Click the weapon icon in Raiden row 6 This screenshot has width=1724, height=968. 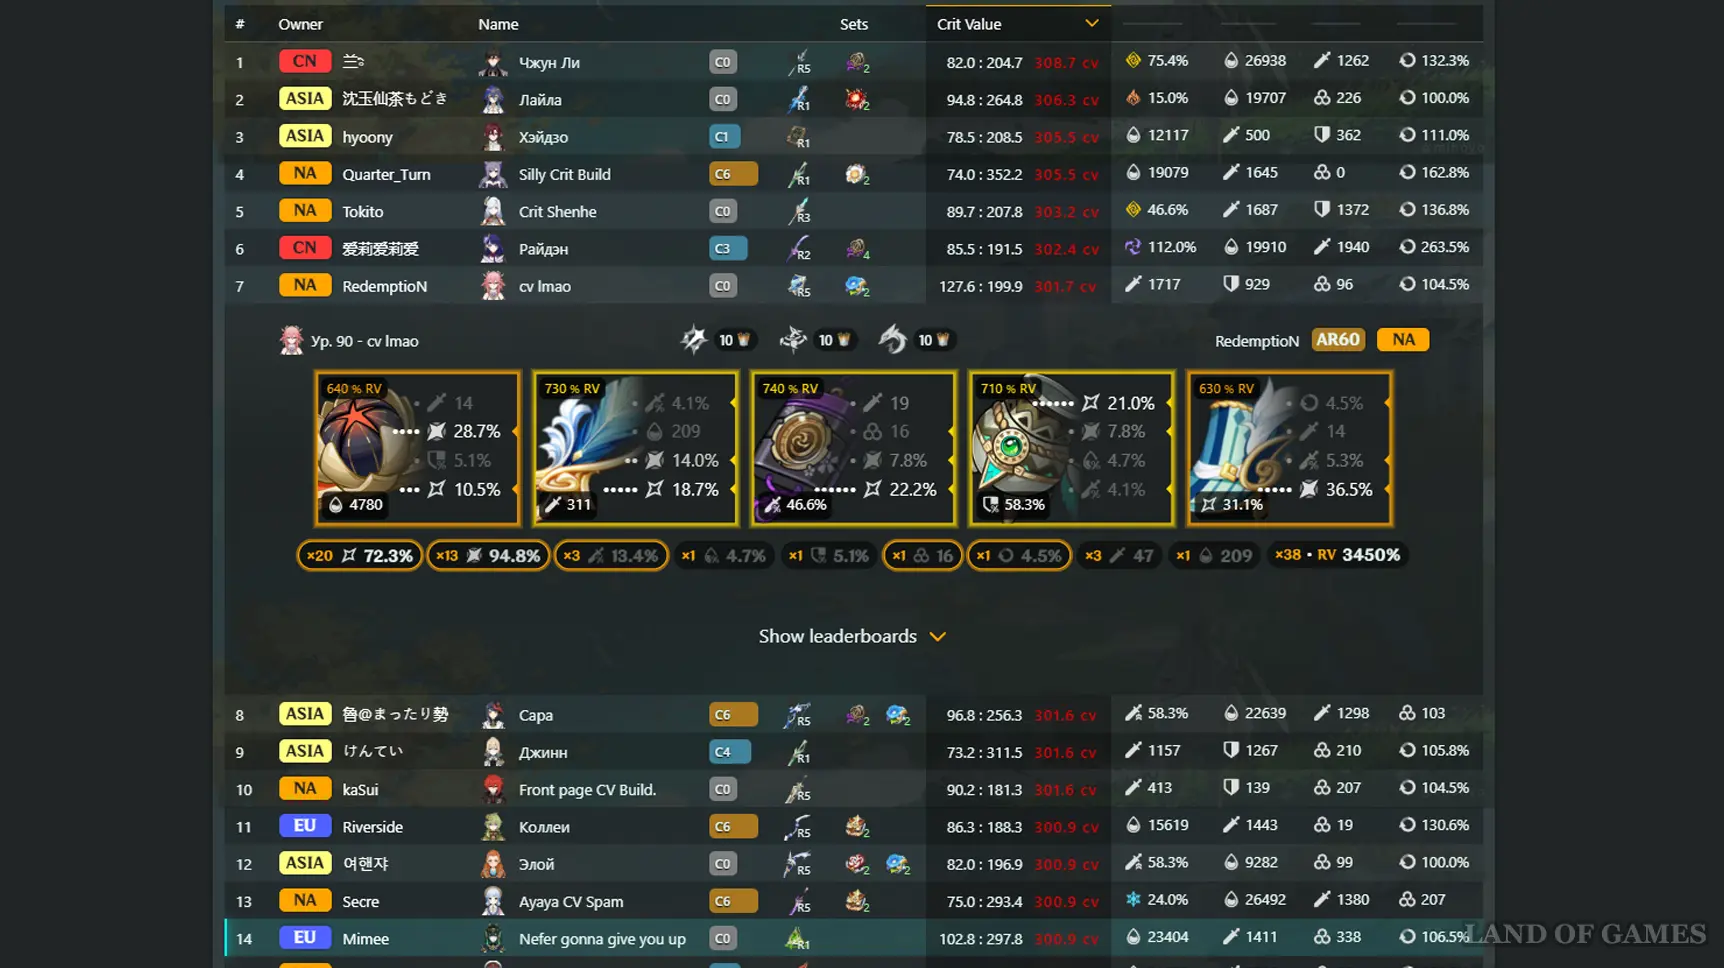[x=798, y=249]
